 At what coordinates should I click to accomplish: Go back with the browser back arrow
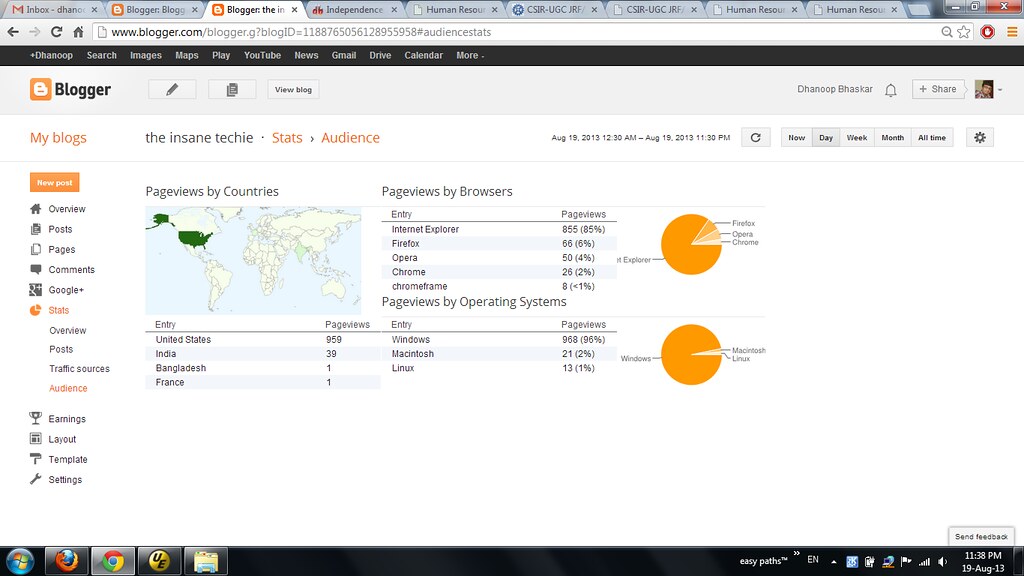(13, 32)
